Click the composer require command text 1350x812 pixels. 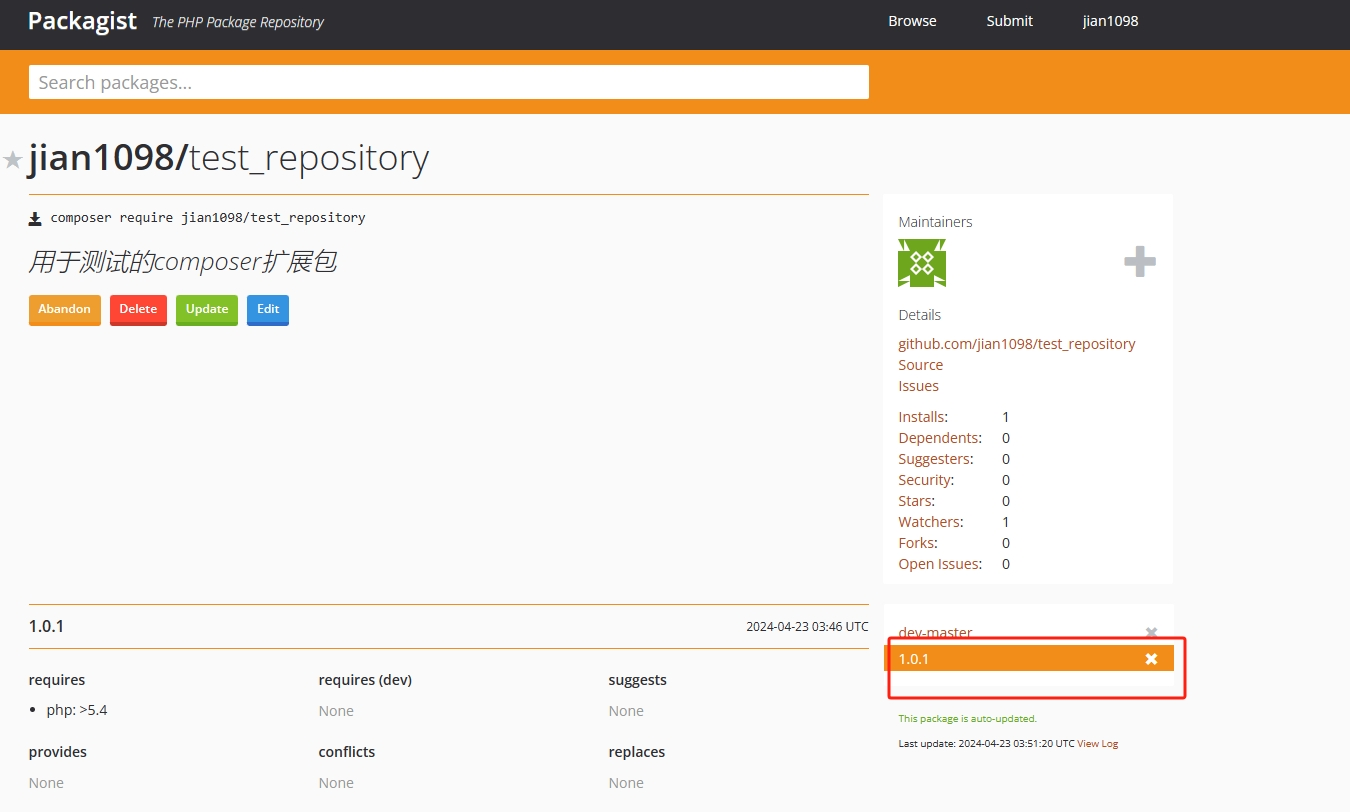tap(208, 218)
